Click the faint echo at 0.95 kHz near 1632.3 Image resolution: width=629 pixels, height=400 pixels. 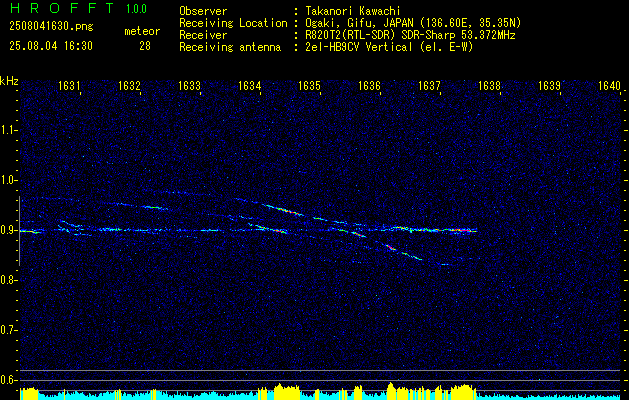pyautogui.click(x=154, y=207)
